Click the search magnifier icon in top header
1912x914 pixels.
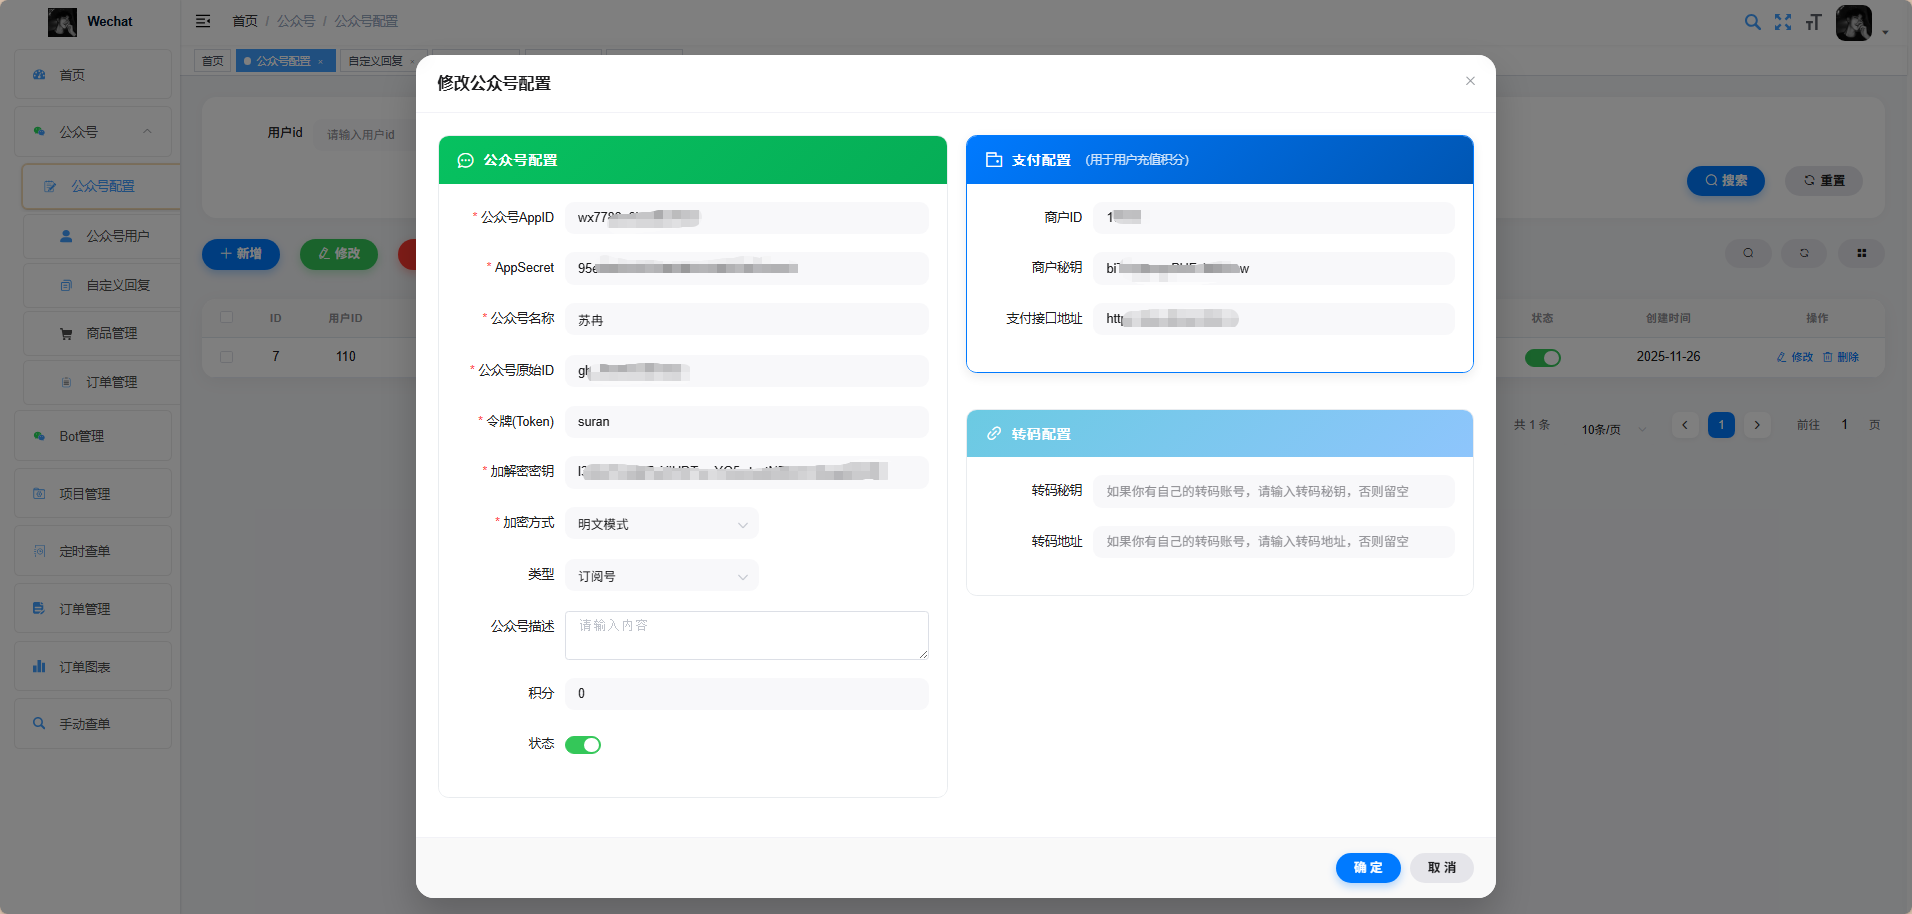click(1752, 22)
